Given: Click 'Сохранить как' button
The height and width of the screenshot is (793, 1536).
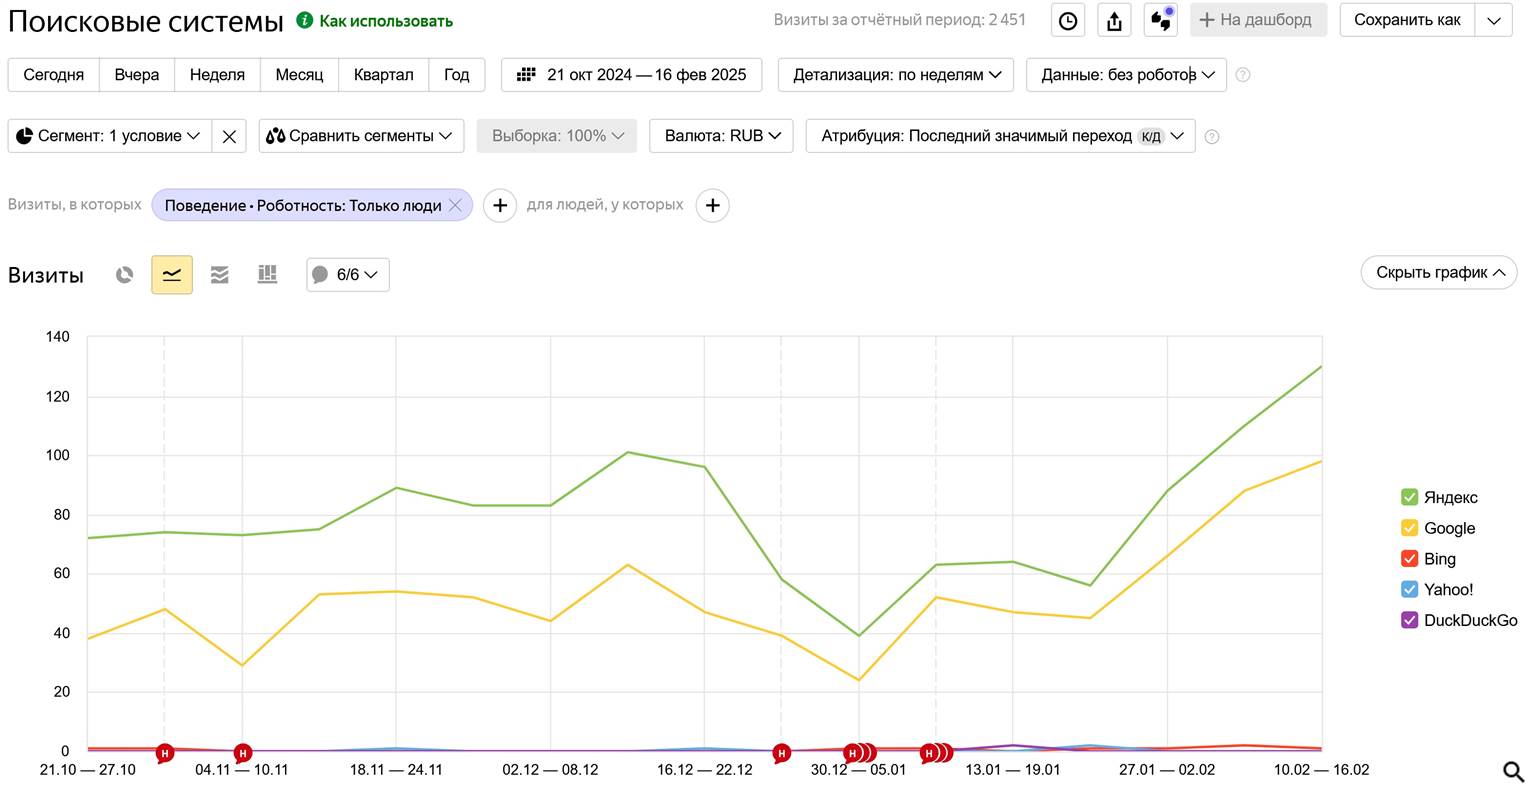Looking at the screenshot, I should [1408, 20].
